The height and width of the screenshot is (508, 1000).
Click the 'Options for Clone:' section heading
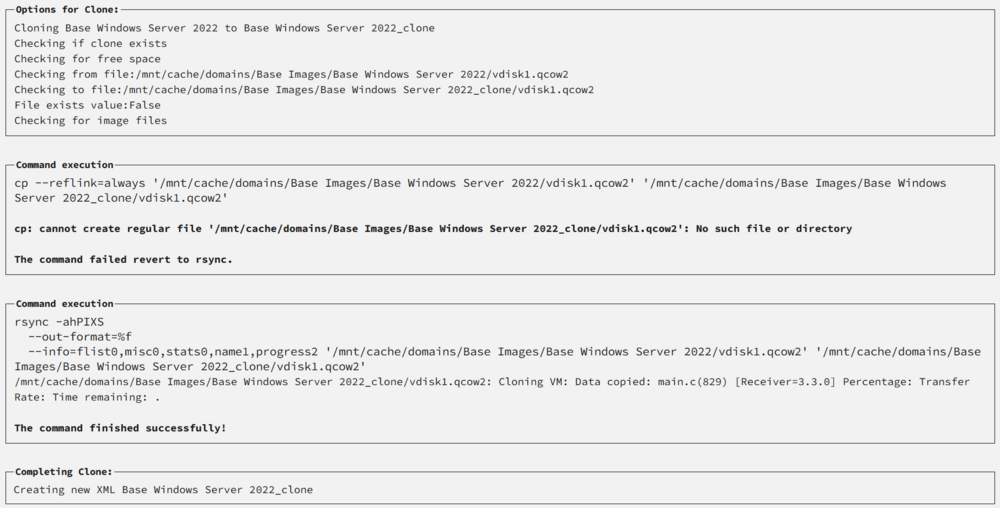coord(67,10)
